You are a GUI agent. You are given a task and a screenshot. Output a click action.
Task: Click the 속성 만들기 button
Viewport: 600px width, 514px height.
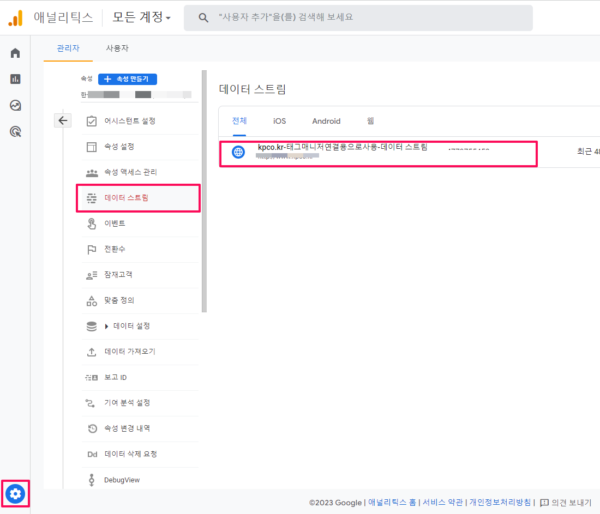pyautogui.click(x=127, y=79)
